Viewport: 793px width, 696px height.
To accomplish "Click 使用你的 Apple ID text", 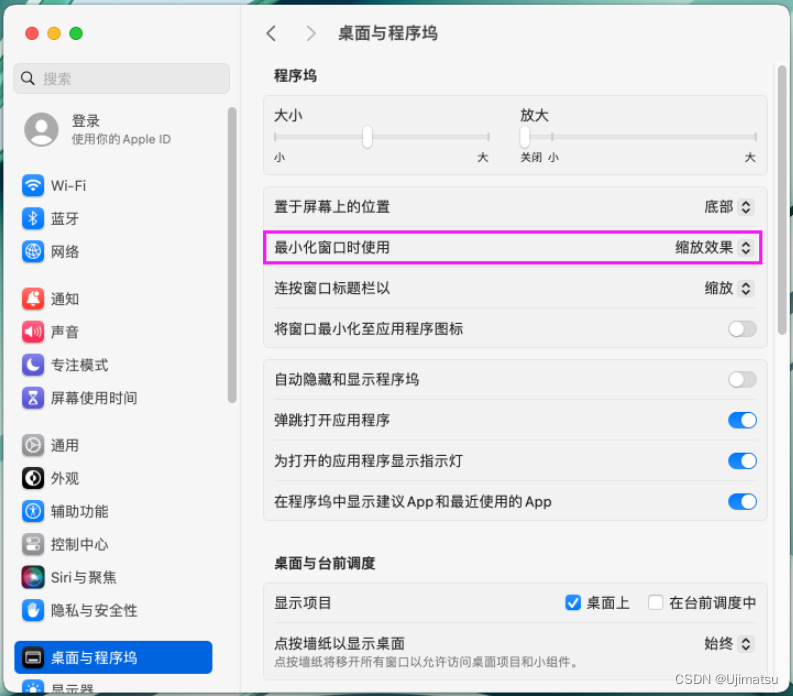I will 121,139.
